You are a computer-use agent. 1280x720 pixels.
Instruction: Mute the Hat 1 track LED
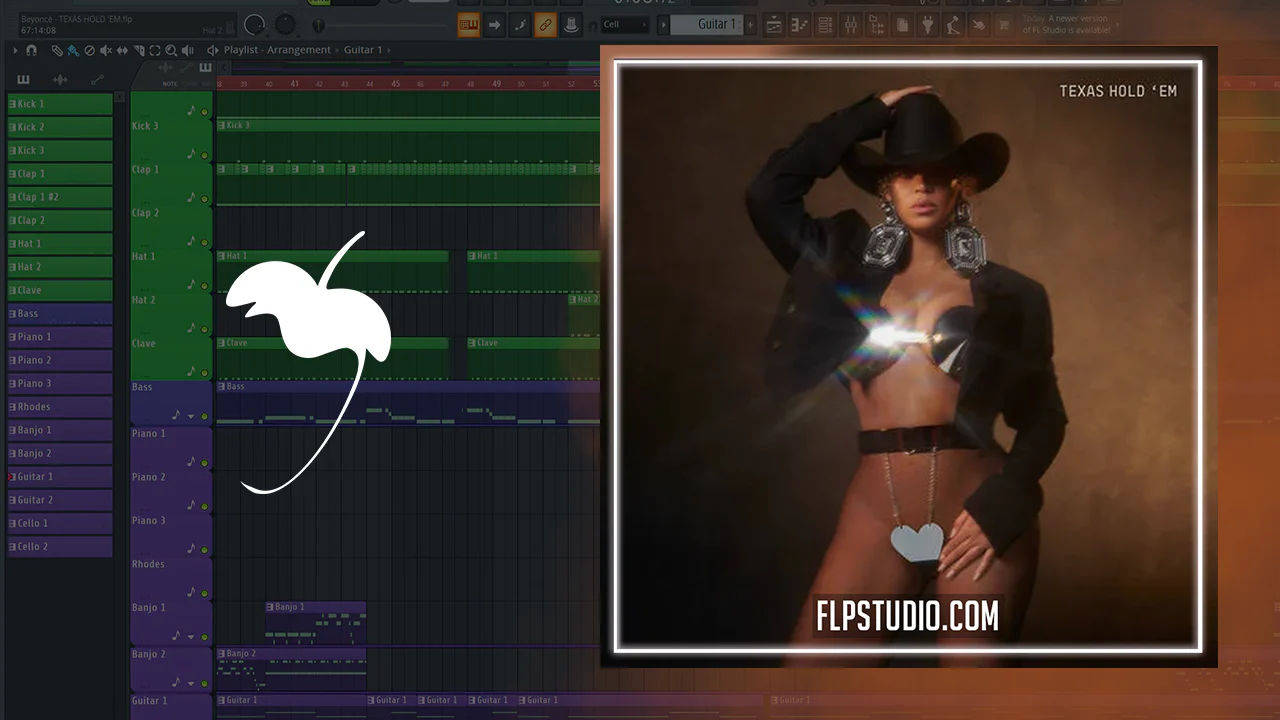tap(205, 285)
